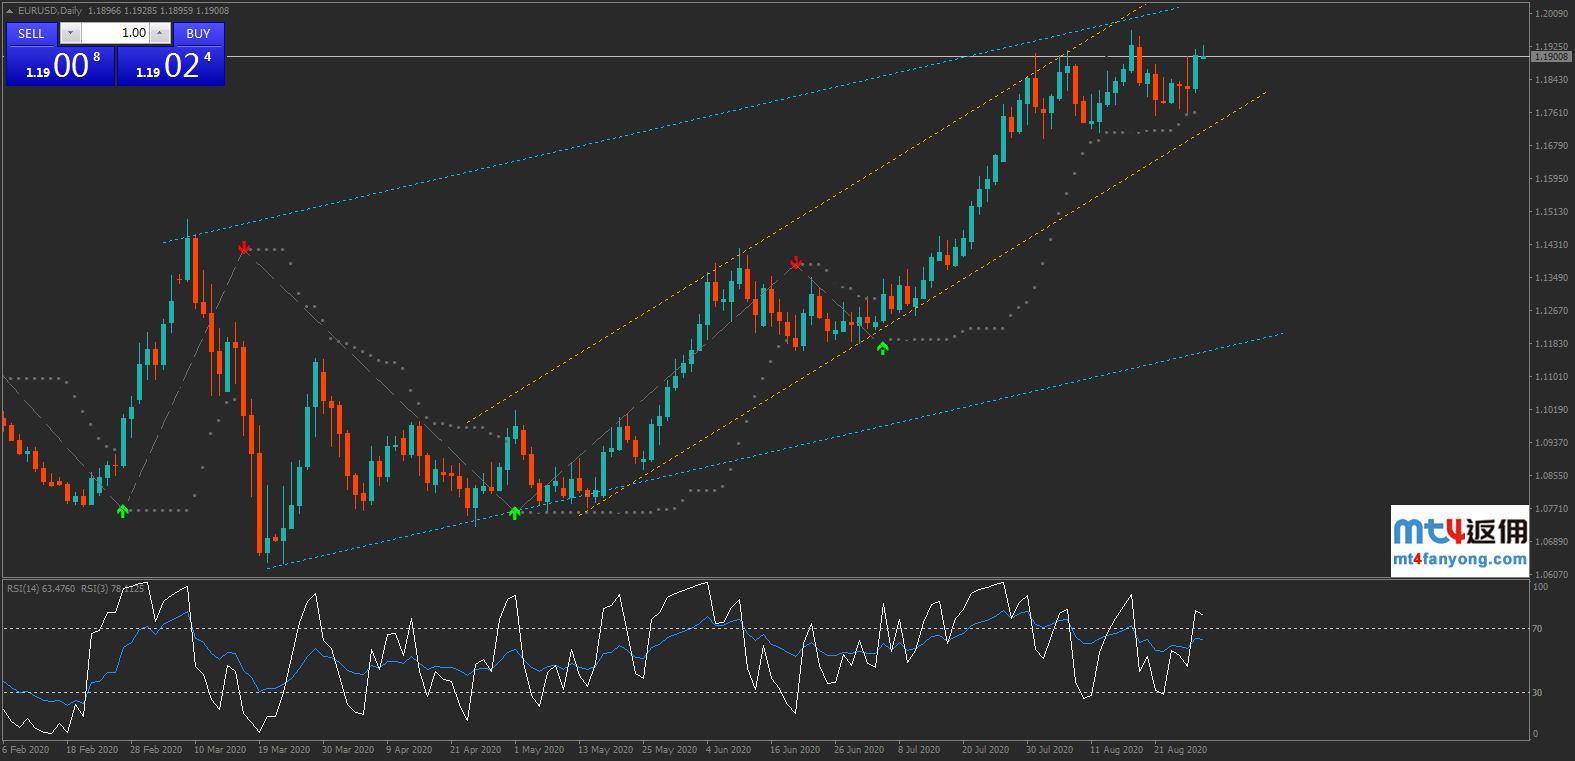Select red sell arrow near mid-June 2020
This screenshot has height=761, width=1575.
point(796,263)
